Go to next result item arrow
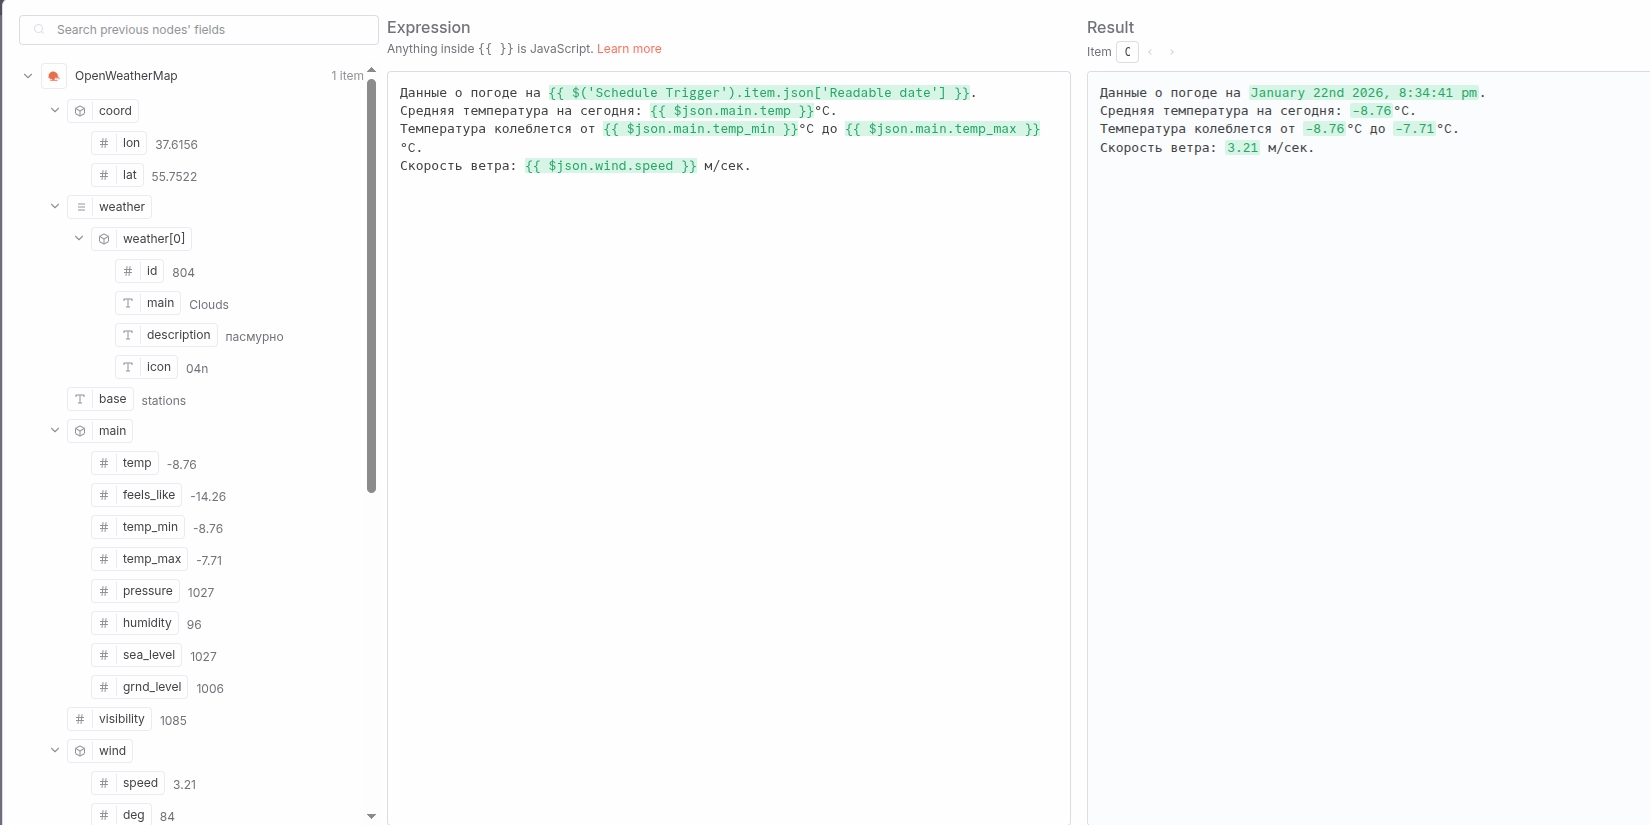This screenshot has width=1650, height=825. point(1172,52)
